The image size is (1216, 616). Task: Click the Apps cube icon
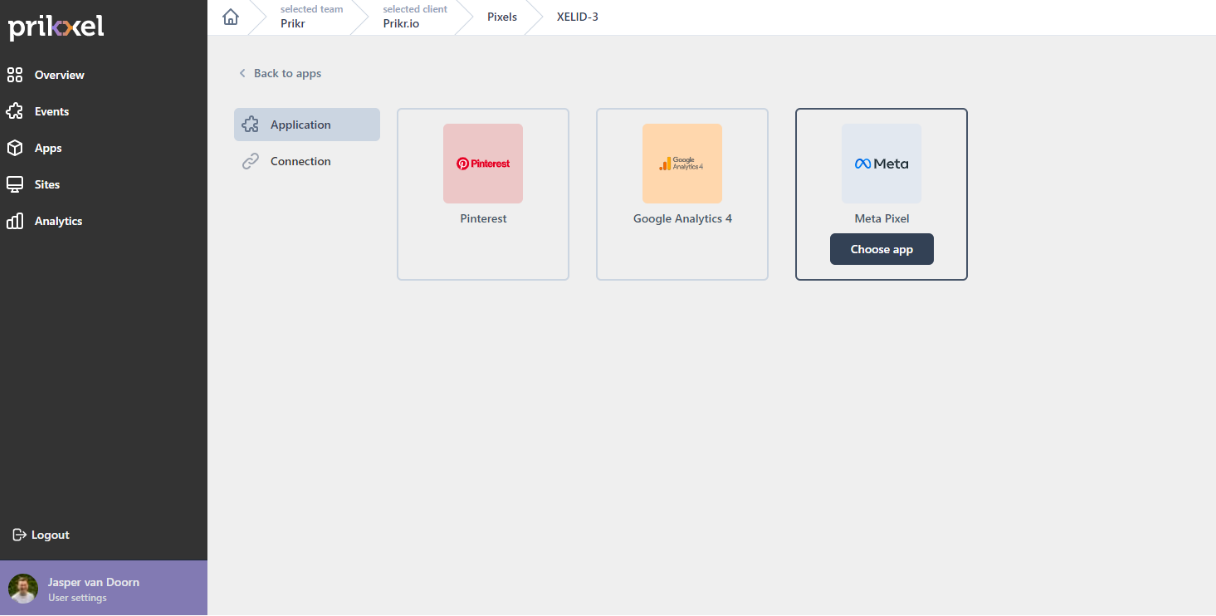click(15, 148)
